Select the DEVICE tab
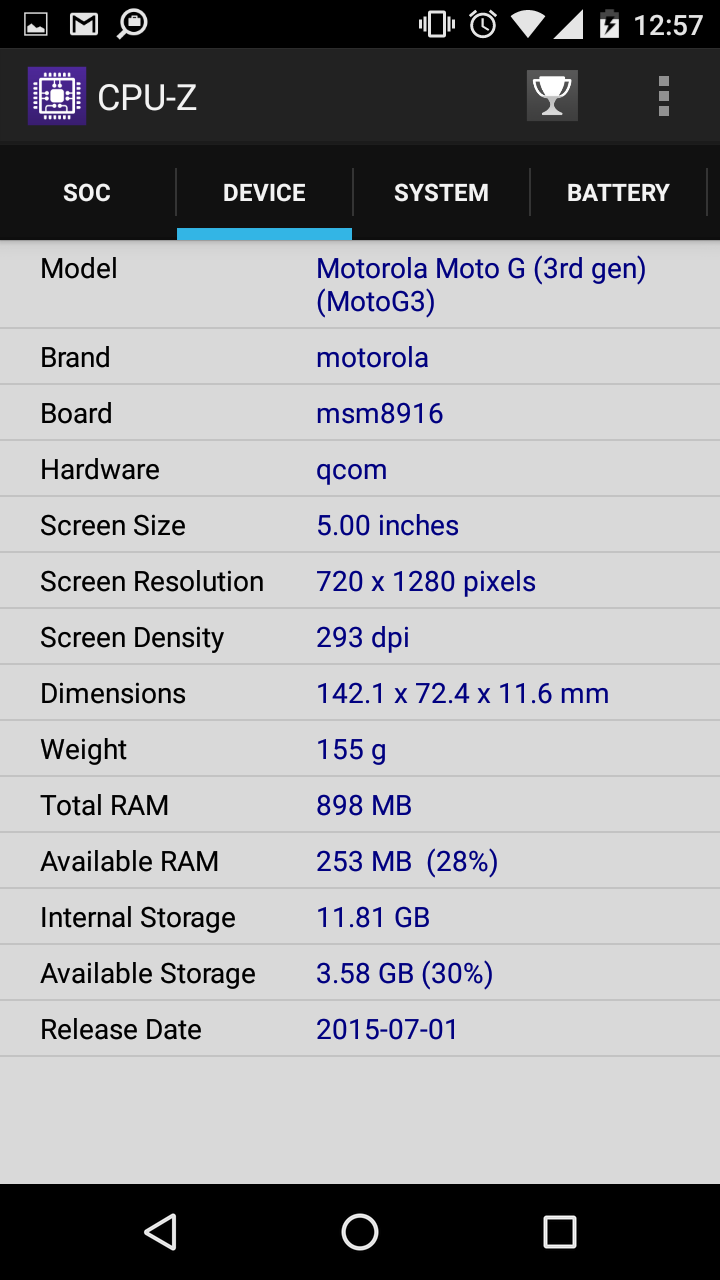The image size is (720, 1280). coord(265,193)
